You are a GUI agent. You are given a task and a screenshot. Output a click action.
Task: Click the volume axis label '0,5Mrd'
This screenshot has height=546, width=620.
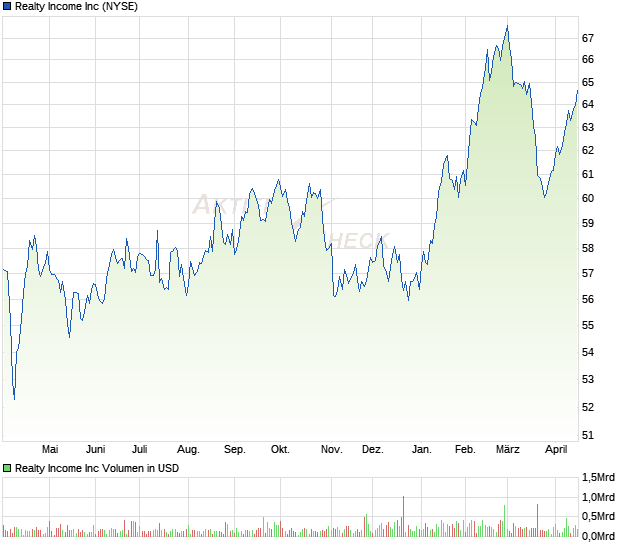click(598, 516)
